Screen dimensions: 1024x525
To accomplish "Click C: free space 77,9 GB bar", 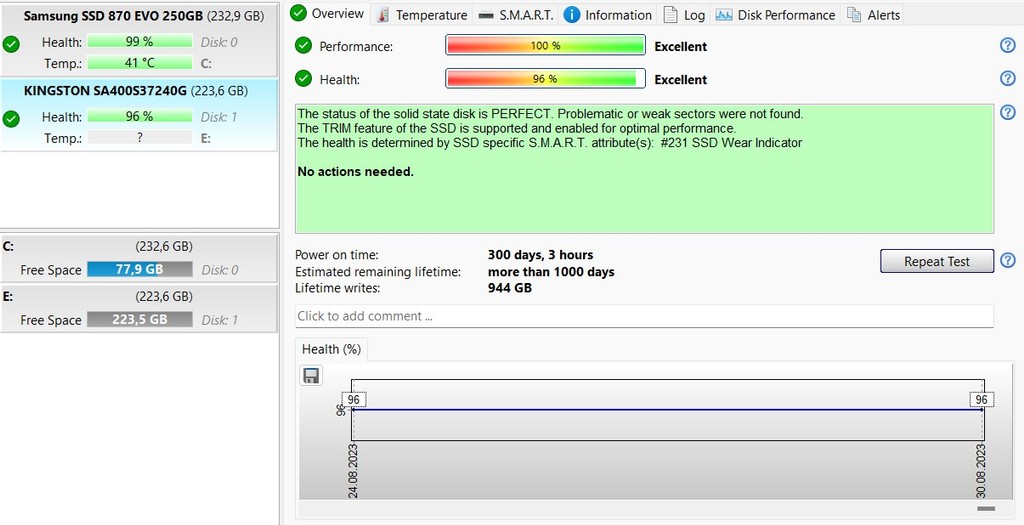I will (x=140, y=269).
